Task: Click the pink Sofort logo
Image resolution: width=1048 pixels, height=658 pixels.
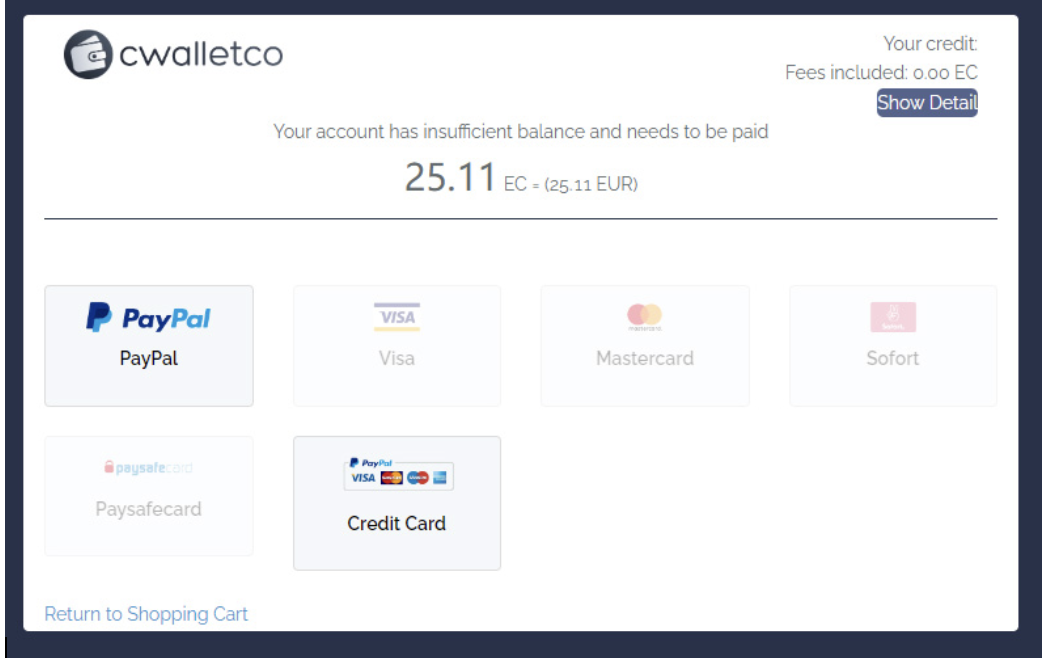Action: click(893, 317)
